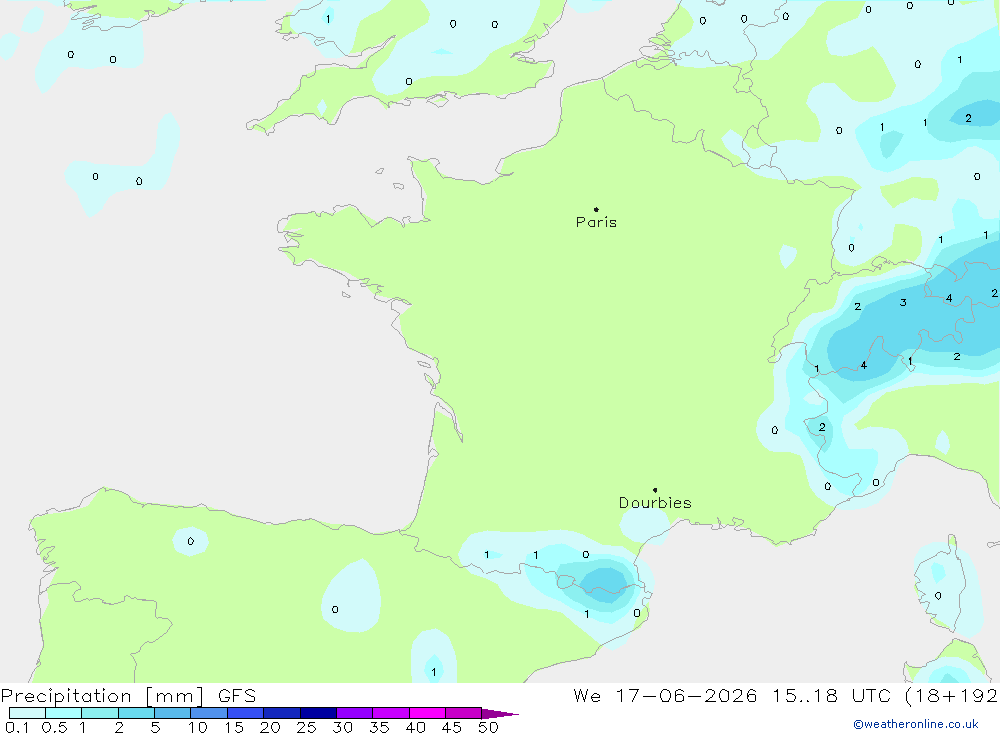Click the 30 legend scale value
The width and height of the screenshot is (1000, 733).
343,727
